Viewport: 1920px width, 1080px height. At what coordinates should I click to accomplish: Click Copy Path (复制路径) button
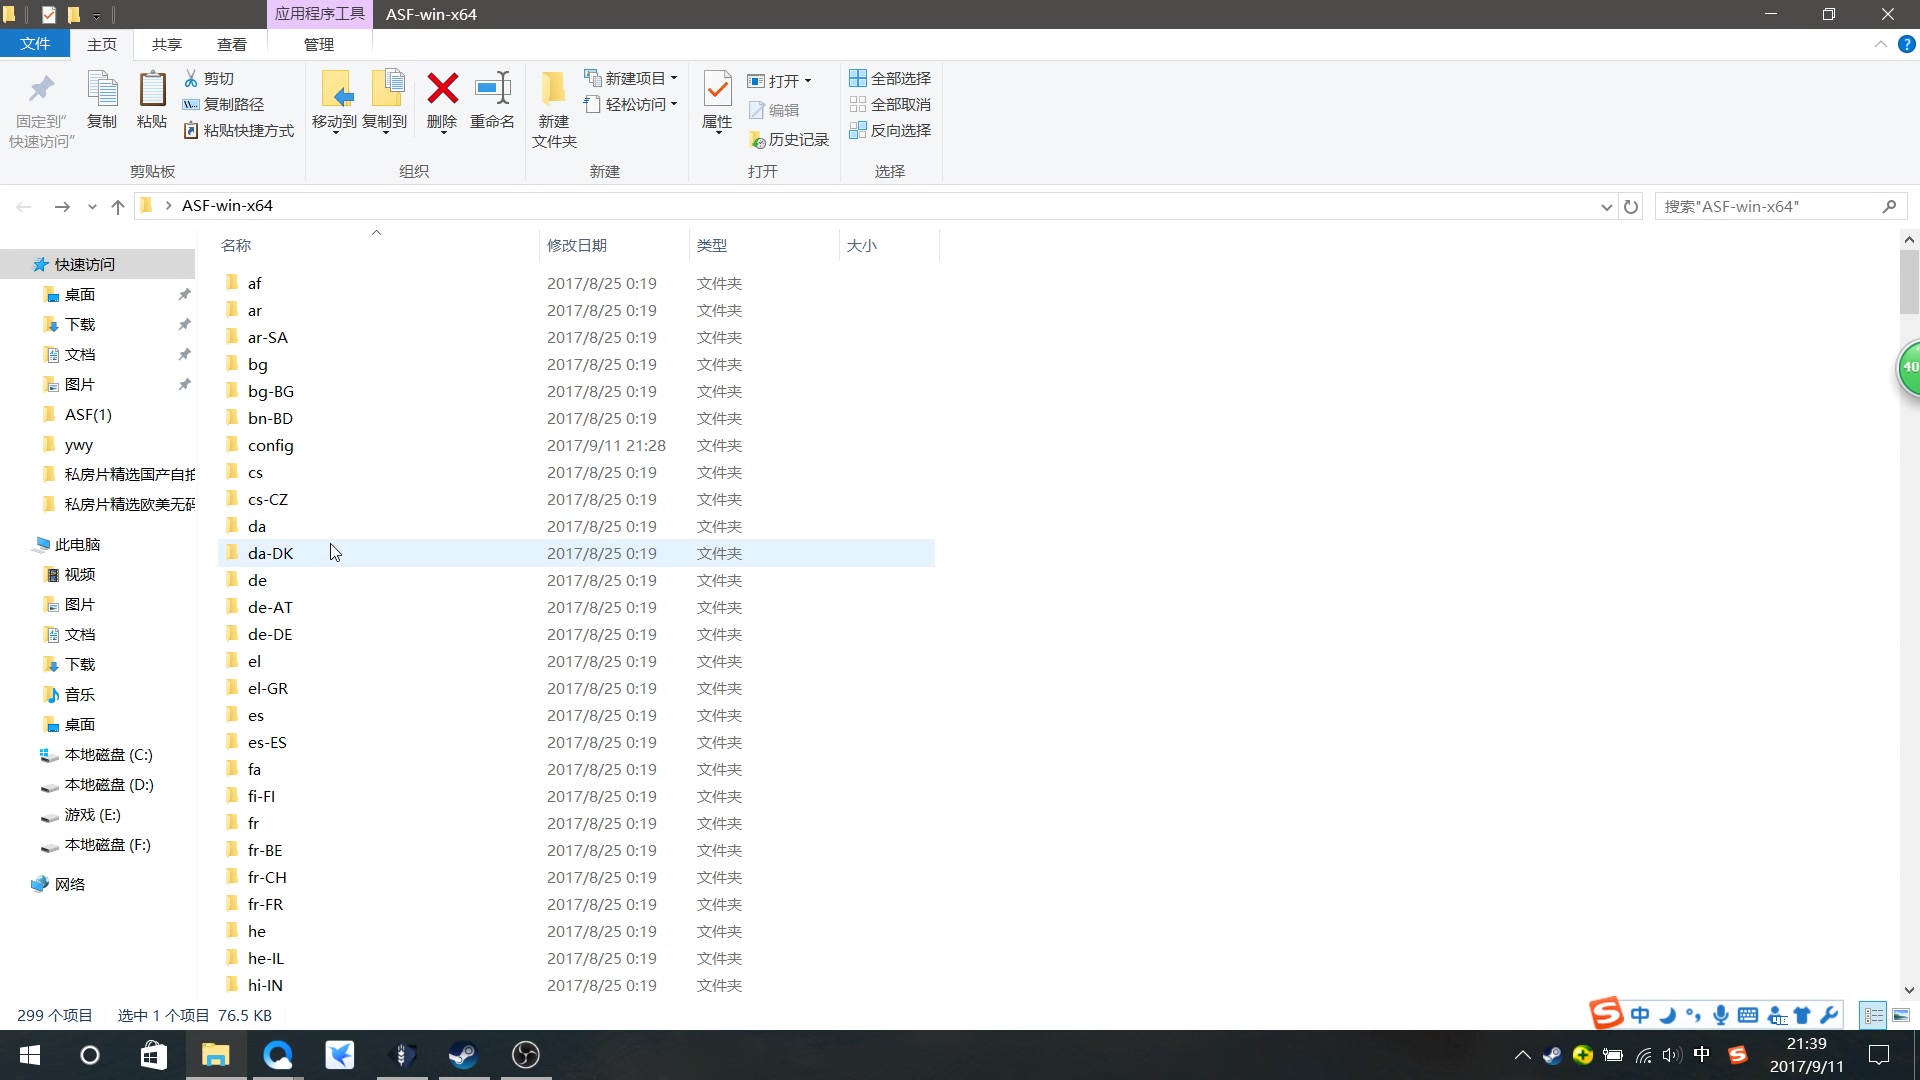(224, 104)
